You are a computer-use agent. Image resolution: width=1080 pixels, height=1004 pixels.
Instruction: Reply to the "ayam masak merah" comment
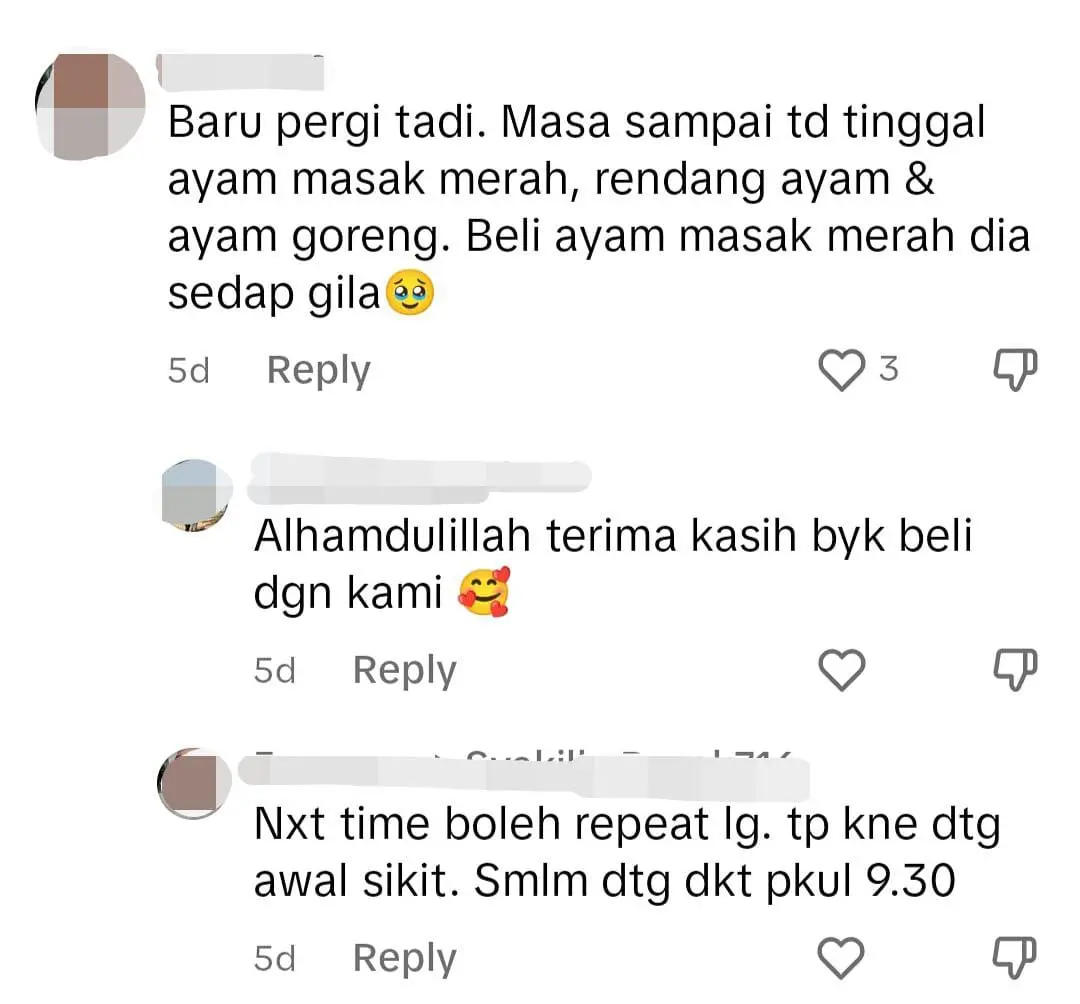click(x=318, y=370)
